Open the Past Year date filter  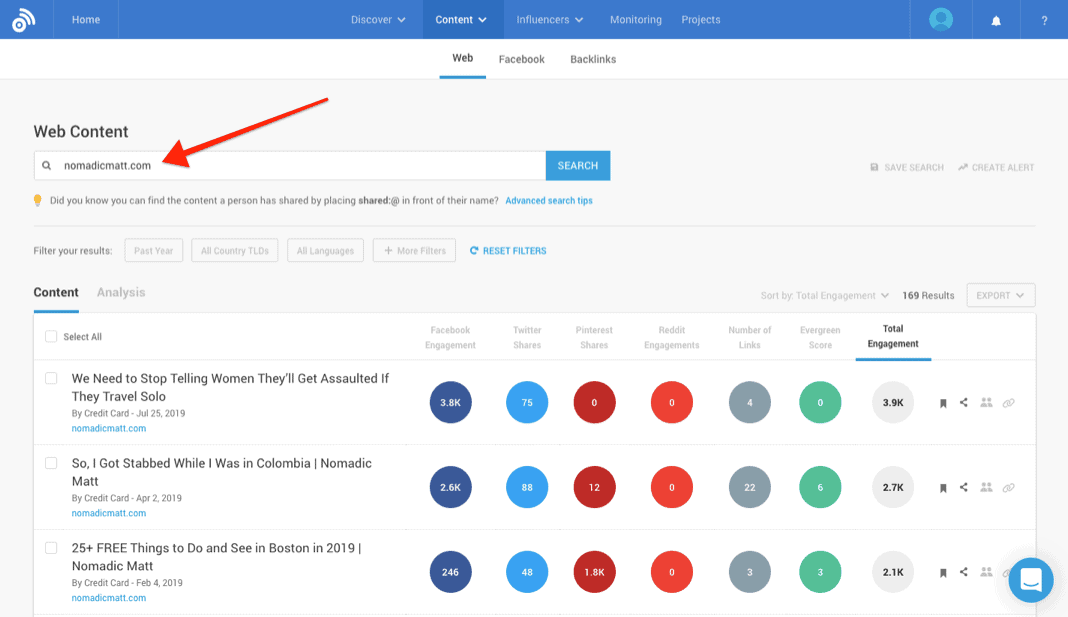click(x=153, y=251)
